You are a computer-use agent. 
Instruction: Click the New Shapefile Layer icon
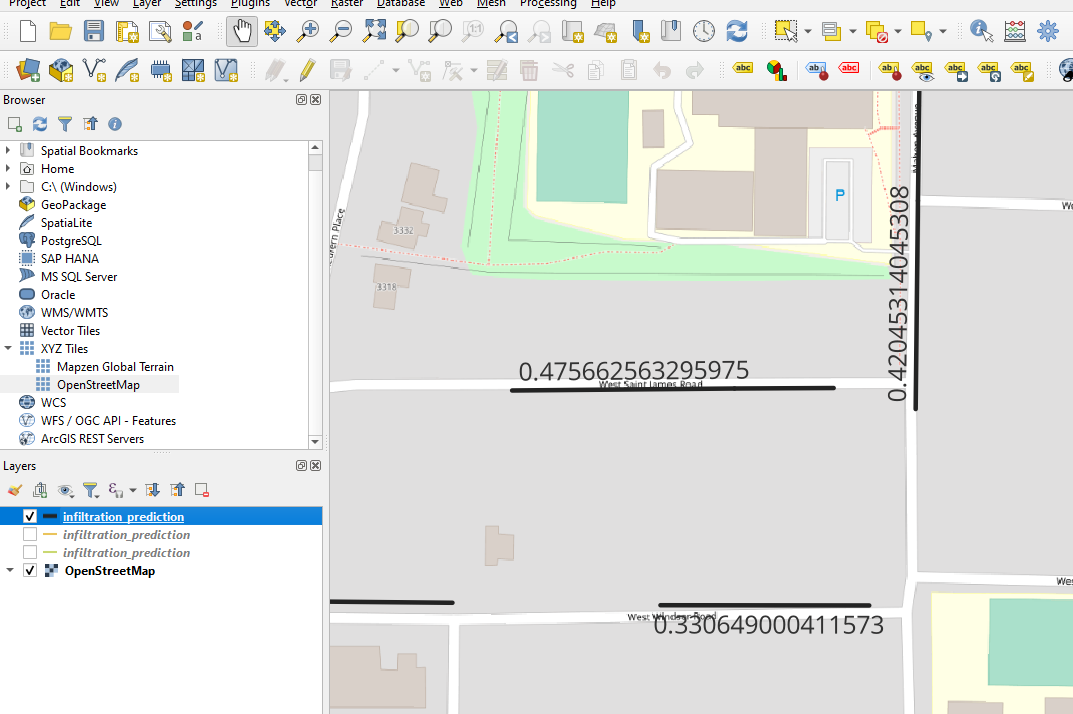tap(94, 70)
